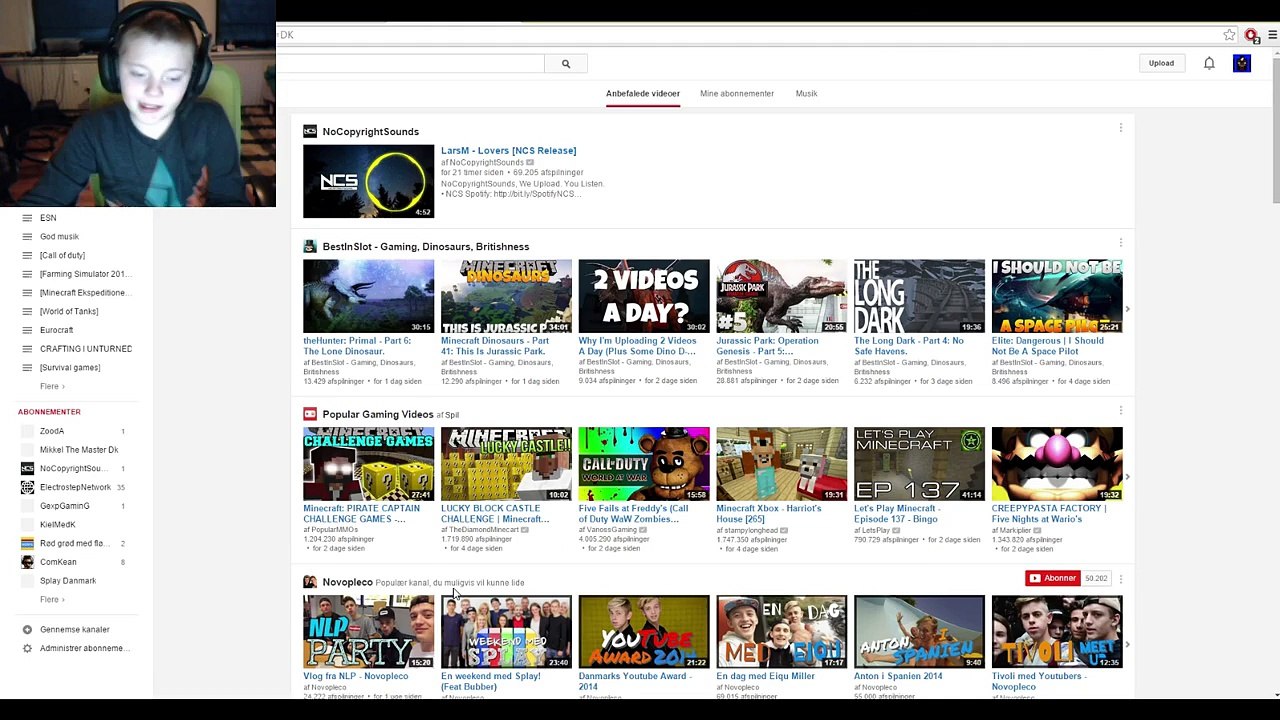Open Pirate Captain Challenge Games thumbnail
This screenshot has height=720, width=1280.
coord(369,464)
